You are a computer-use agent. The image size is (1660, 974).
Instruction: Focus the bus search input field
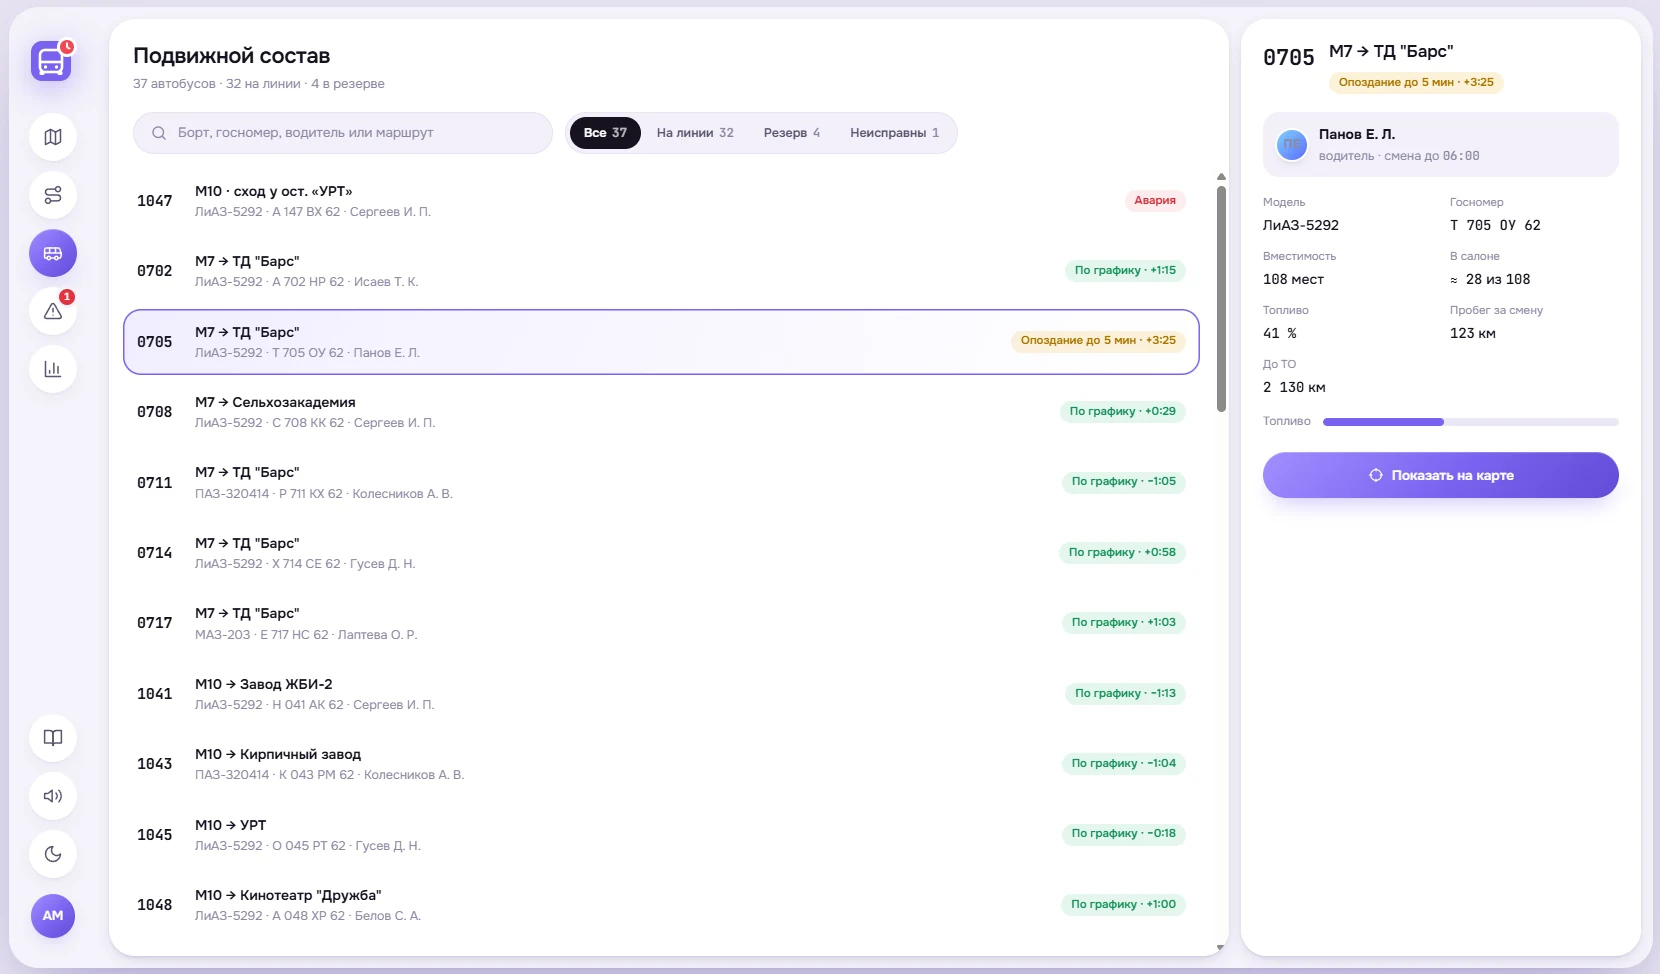[x=343, y=133]
